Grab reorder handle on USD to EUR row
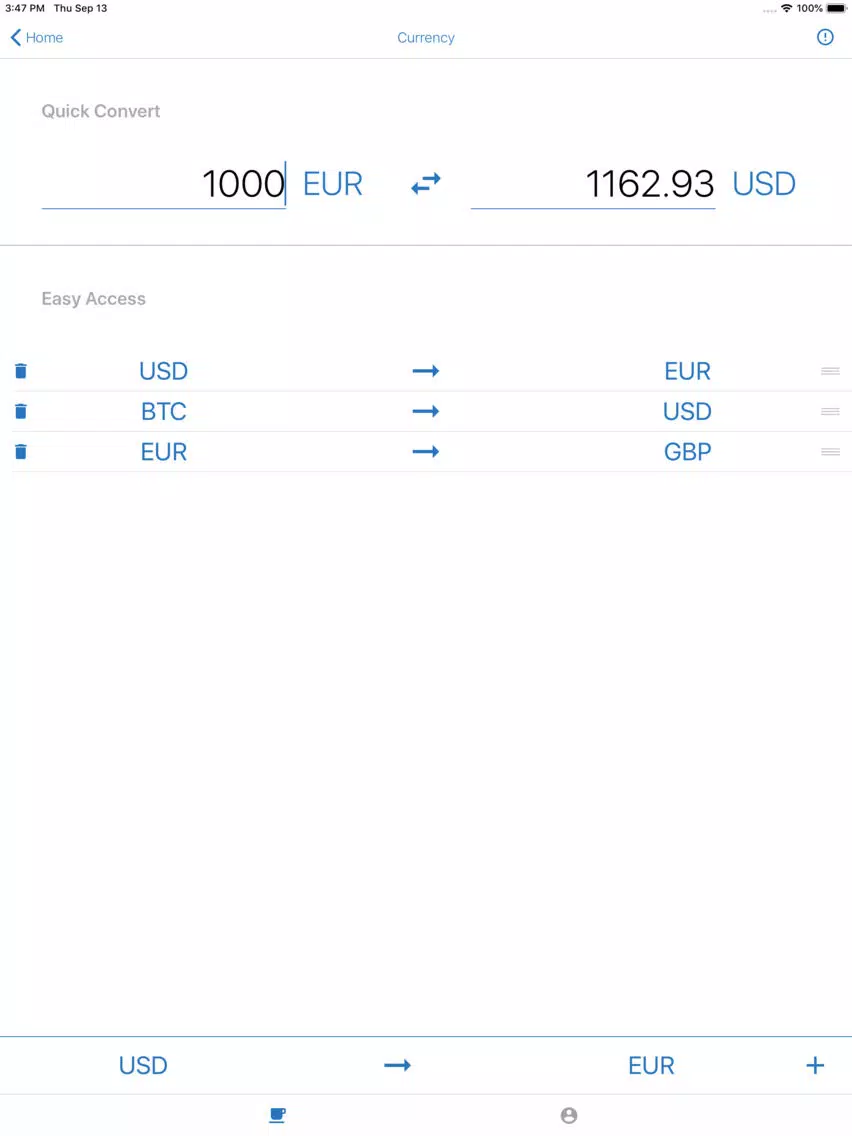Screen dimensions: 852x1136 coord(830,371)
